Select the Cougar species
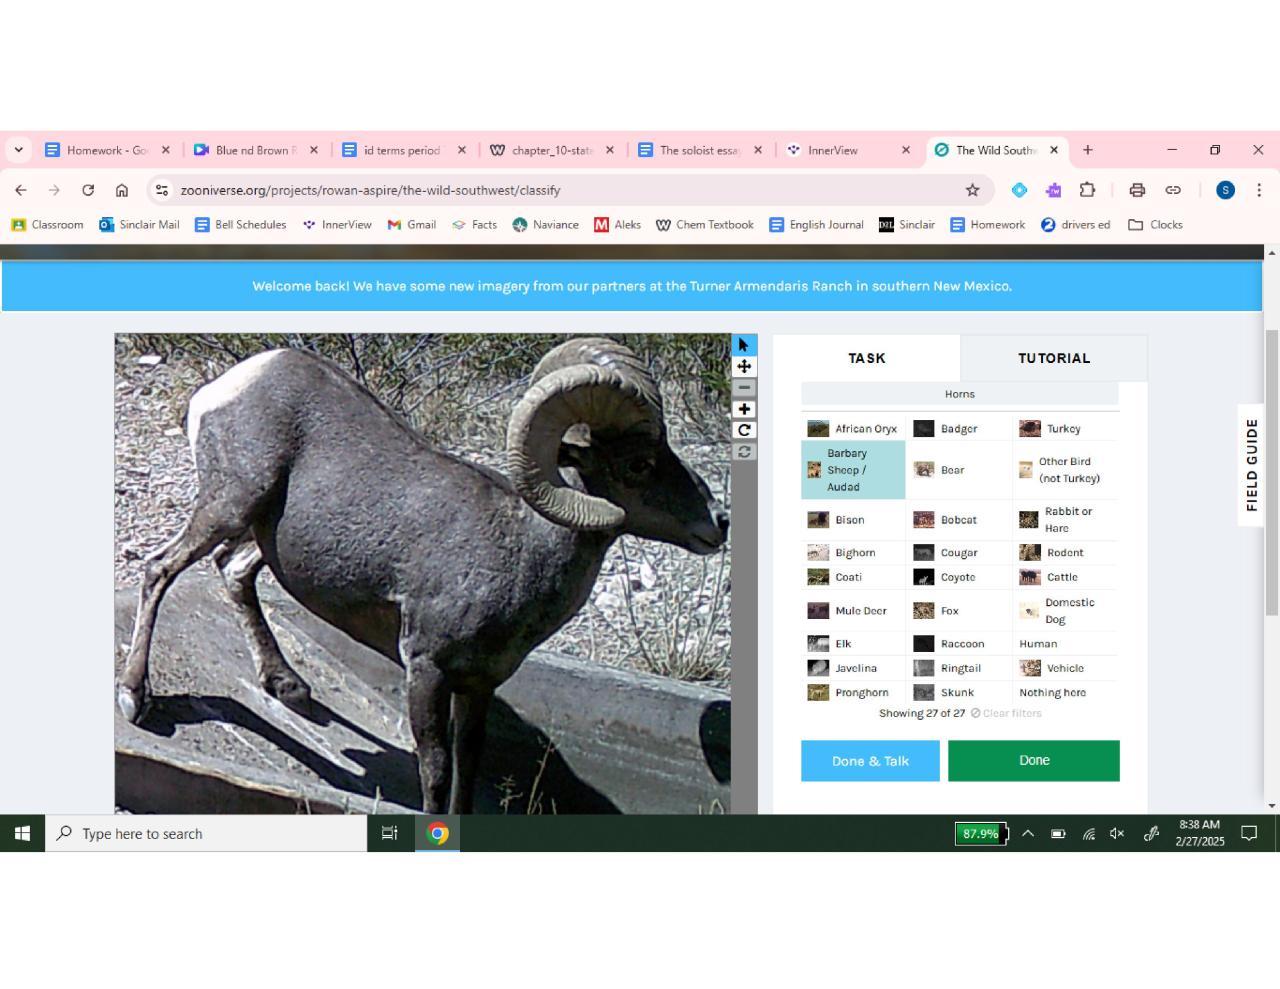This screenshot has height=989, width=1280. pyautogui.click(x=959, y=553)
